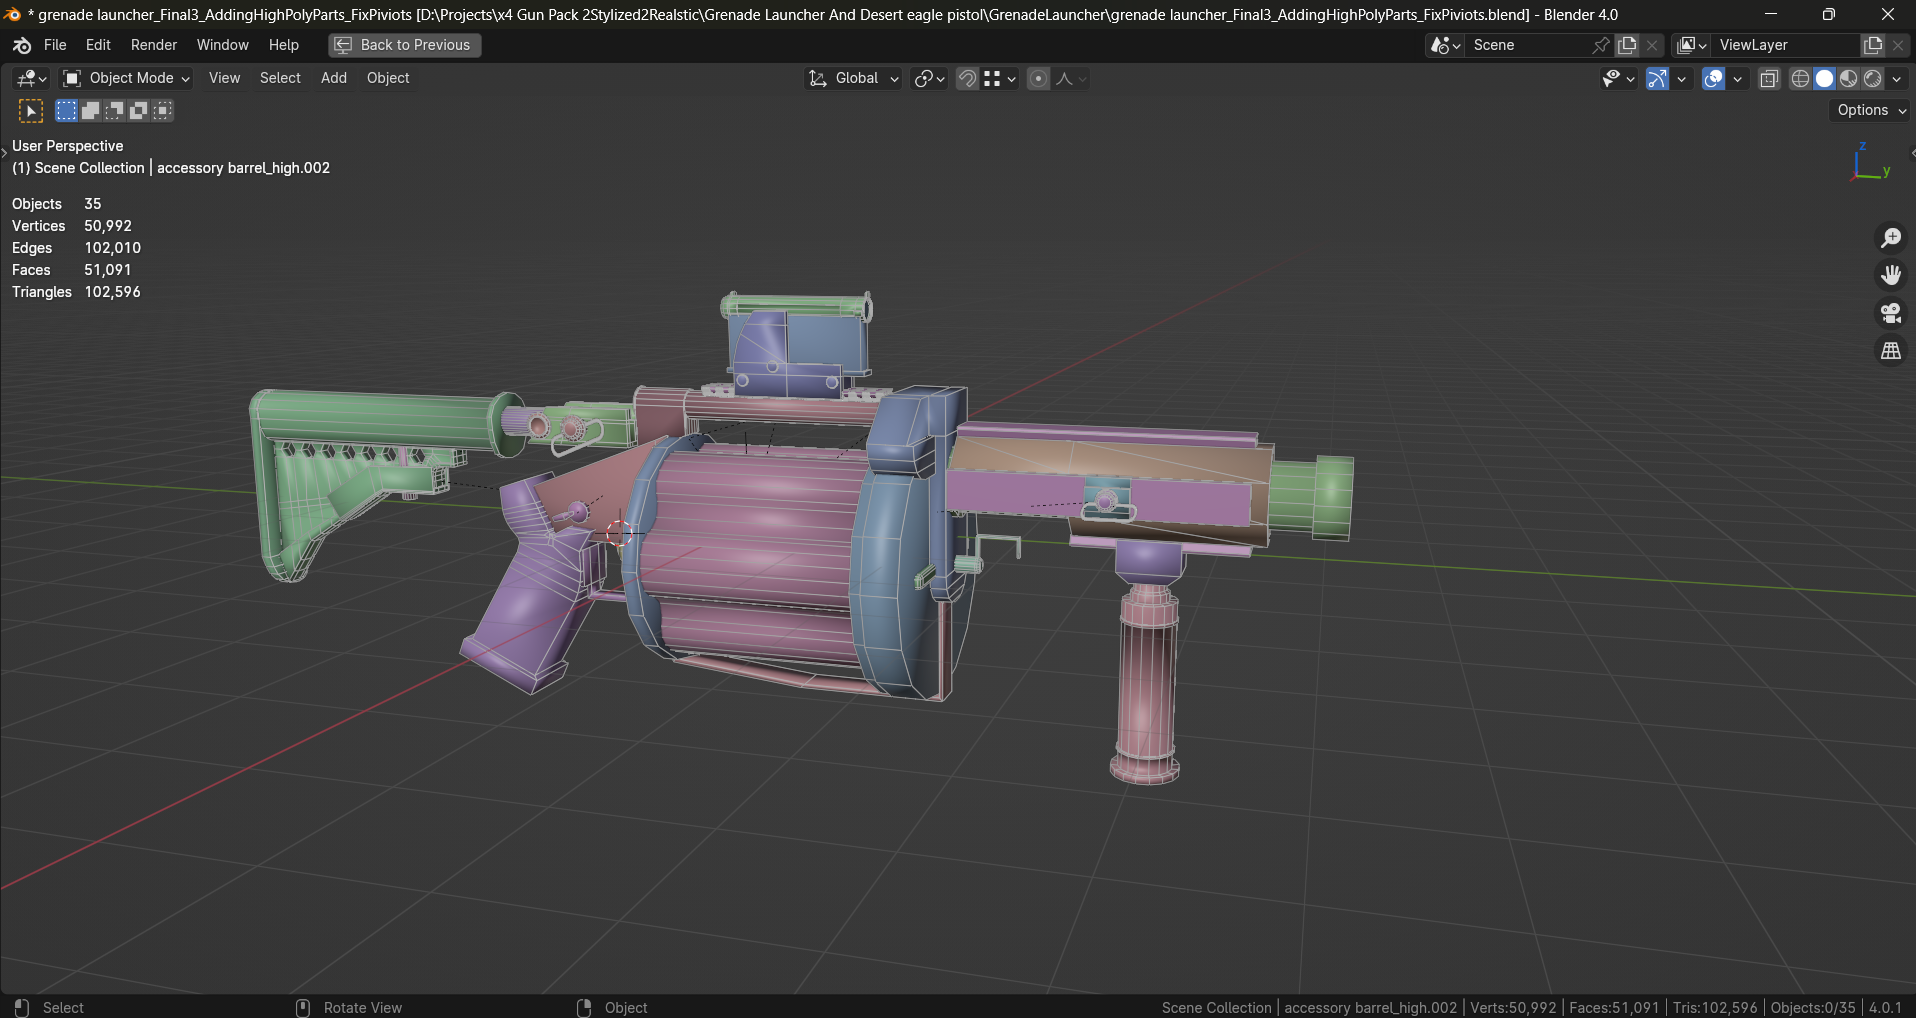Choose the Intersect selection mode icon
The height and width of the screenshot is (1018, 1916).
click(x=163, y=111)
